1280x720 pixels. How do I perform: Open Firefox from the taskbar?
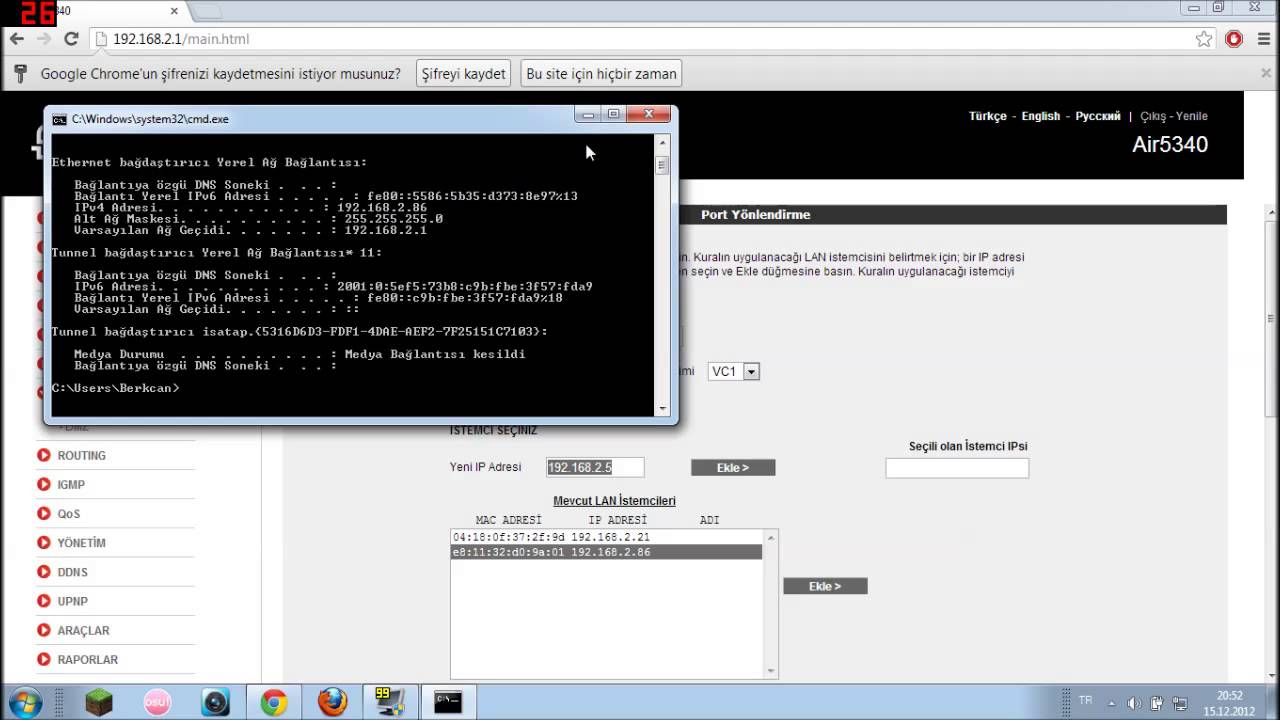pos(331,702)
